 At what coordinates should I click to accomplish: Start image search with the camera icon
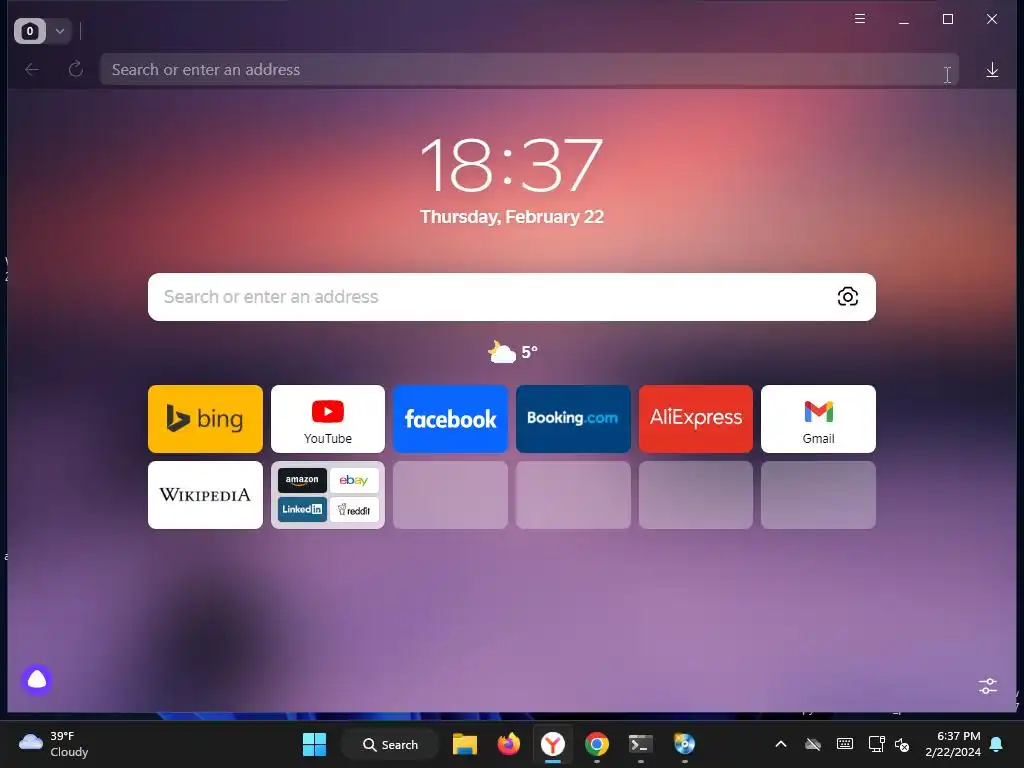[848, 296]
